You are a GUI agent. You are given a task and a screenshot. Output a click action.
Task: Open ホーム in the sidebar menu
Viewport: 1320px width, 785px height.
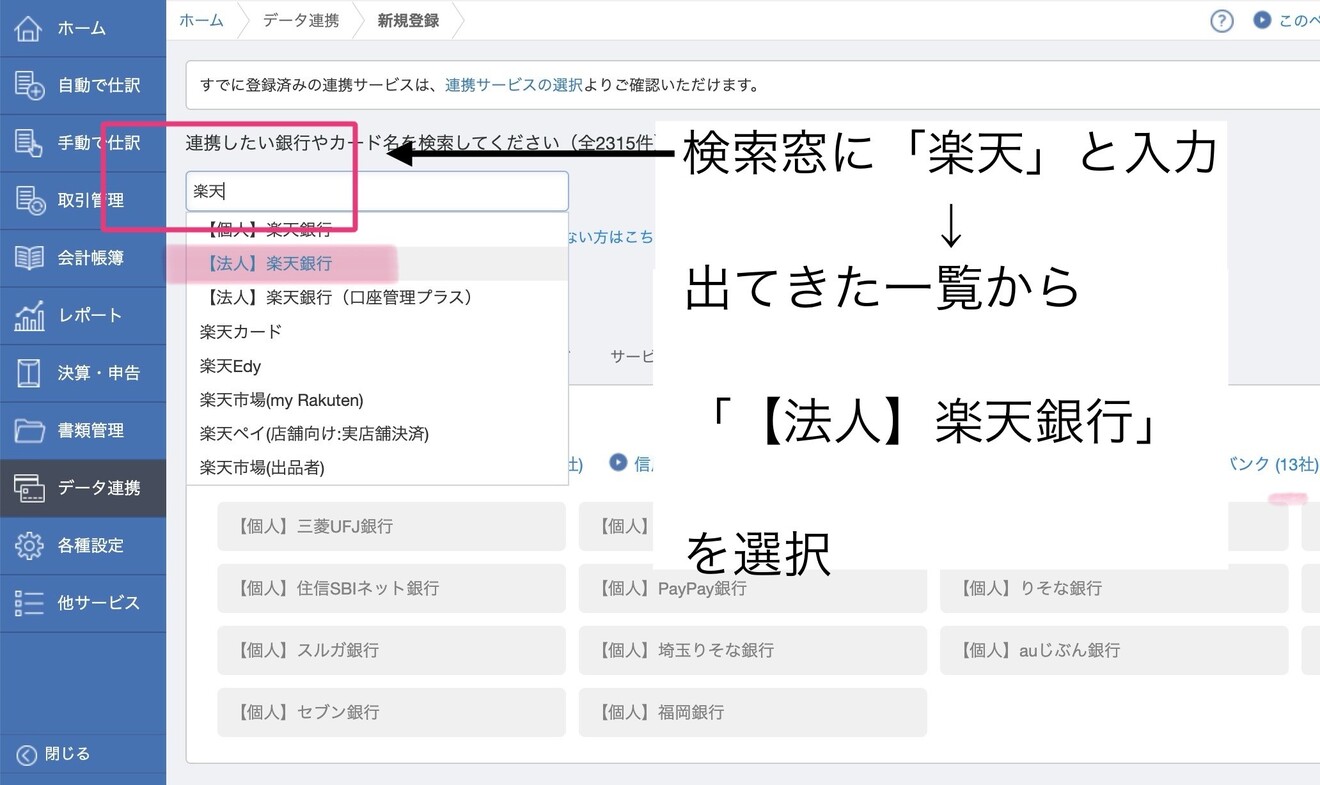coord(83,28)
